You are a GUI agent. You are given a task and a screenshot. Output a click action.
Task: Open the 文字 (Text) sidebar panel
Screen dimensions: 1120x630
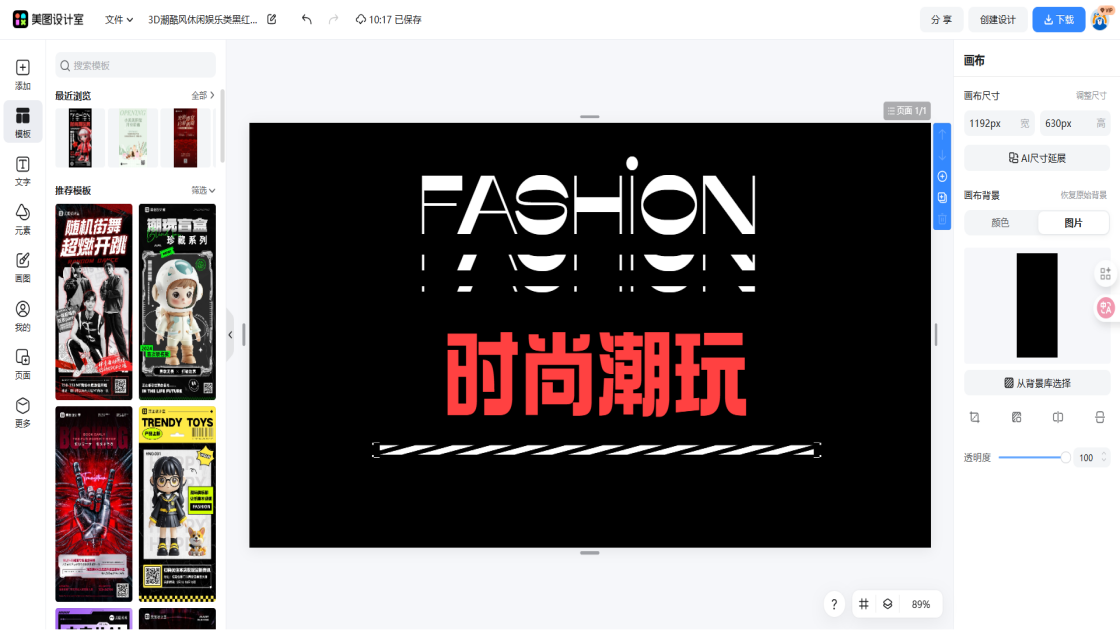click(22, 171)
